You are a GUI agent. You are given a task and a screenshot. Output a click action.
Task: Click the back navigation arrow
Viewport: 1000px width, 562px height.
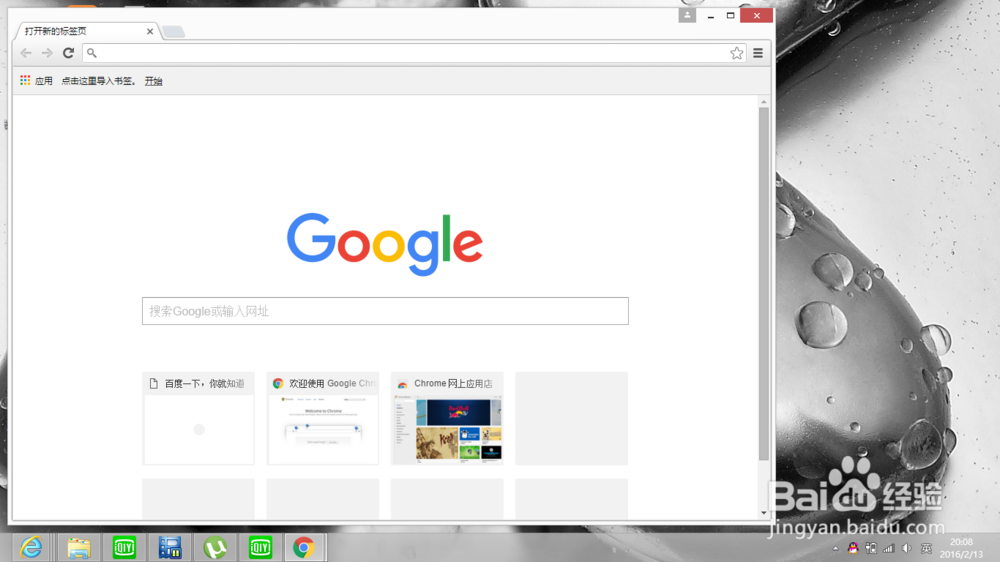point(26,53)
